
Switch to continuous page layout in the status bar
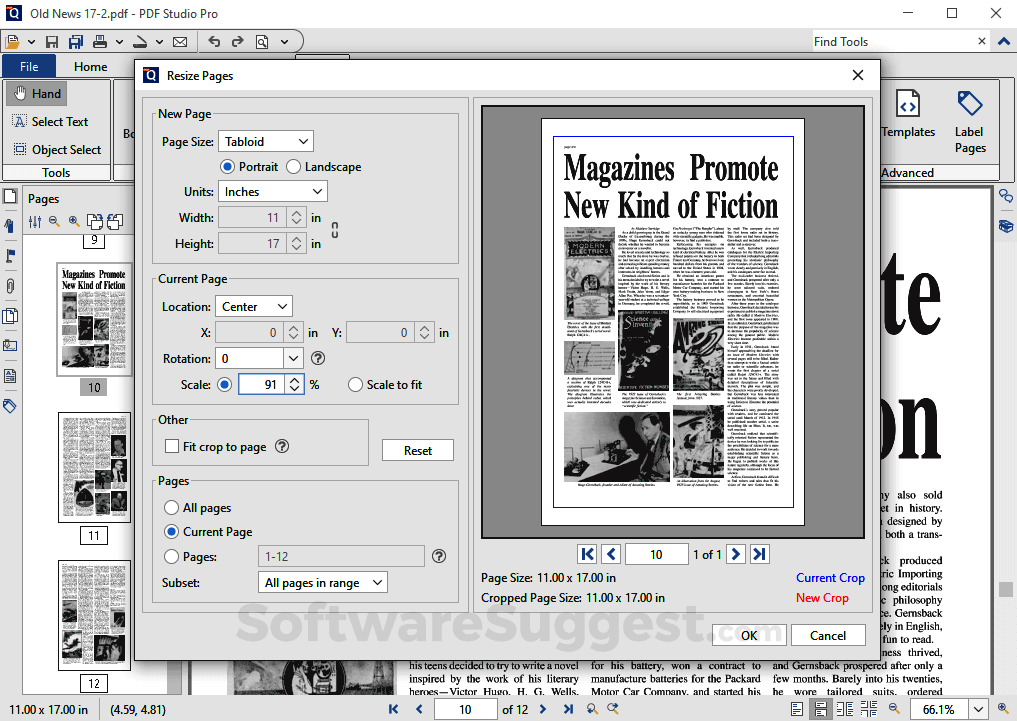(x=821, y=708)
